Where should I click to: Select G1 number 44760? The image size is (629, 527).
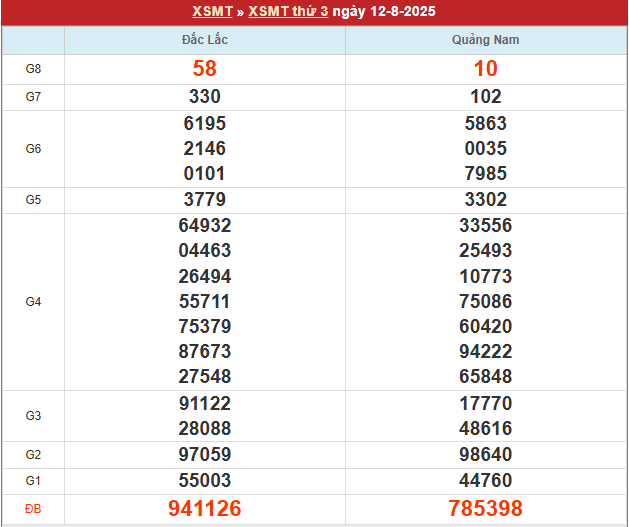485,480
